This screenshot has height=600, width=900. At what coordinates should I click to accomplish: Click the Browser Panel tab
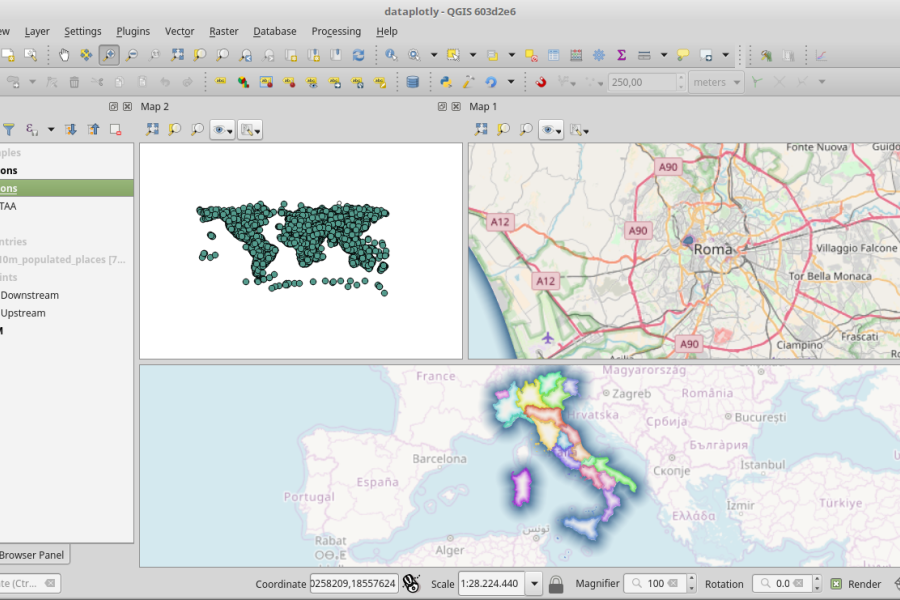(31, 555)
